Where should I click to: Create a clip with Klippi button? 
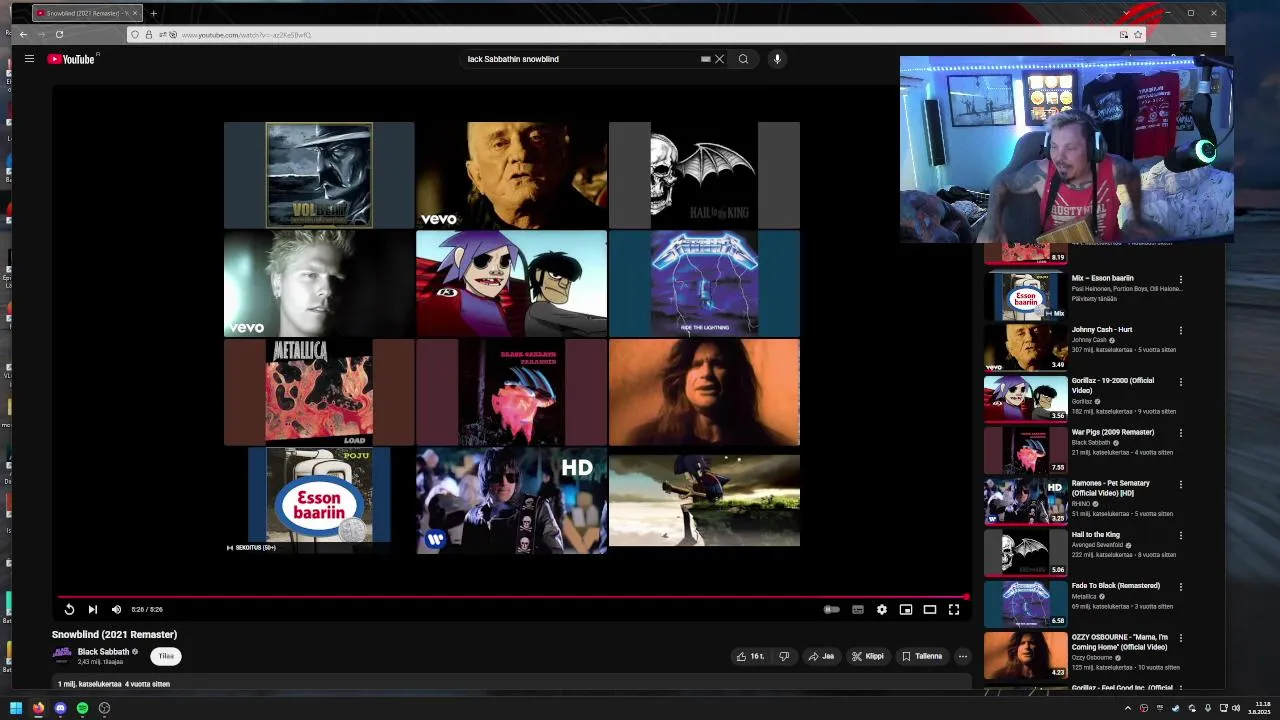click(x=867, y=656)
